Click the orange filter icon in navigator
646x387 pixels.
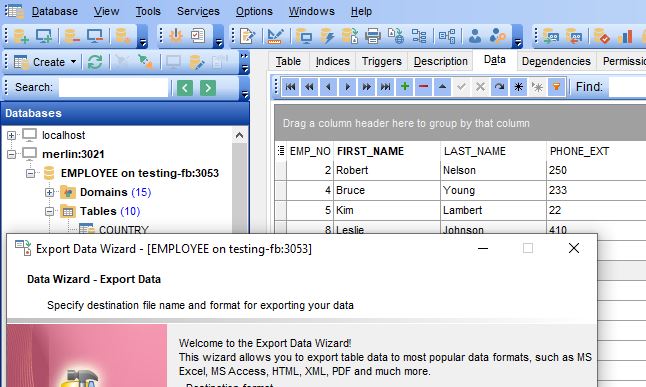(x=557, y=87)
